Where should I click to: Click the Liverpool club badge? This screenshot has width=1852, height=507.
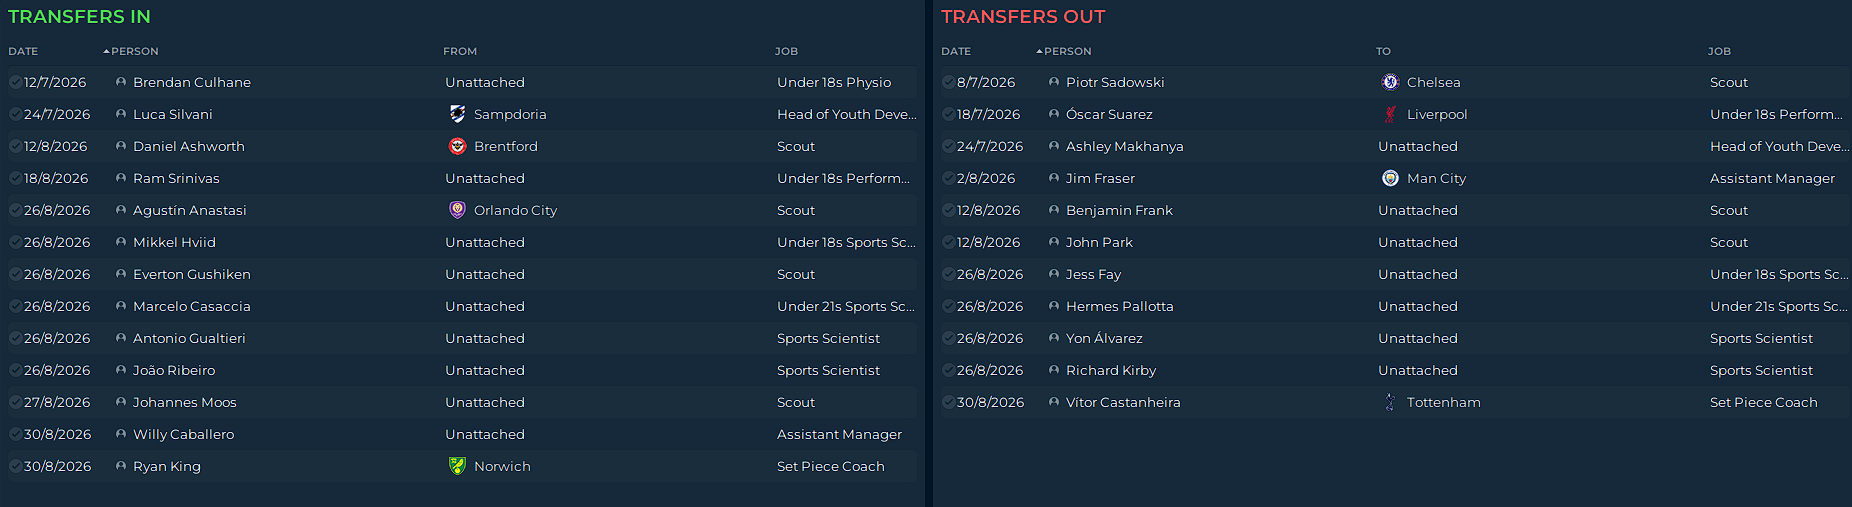click(1390, 114)
